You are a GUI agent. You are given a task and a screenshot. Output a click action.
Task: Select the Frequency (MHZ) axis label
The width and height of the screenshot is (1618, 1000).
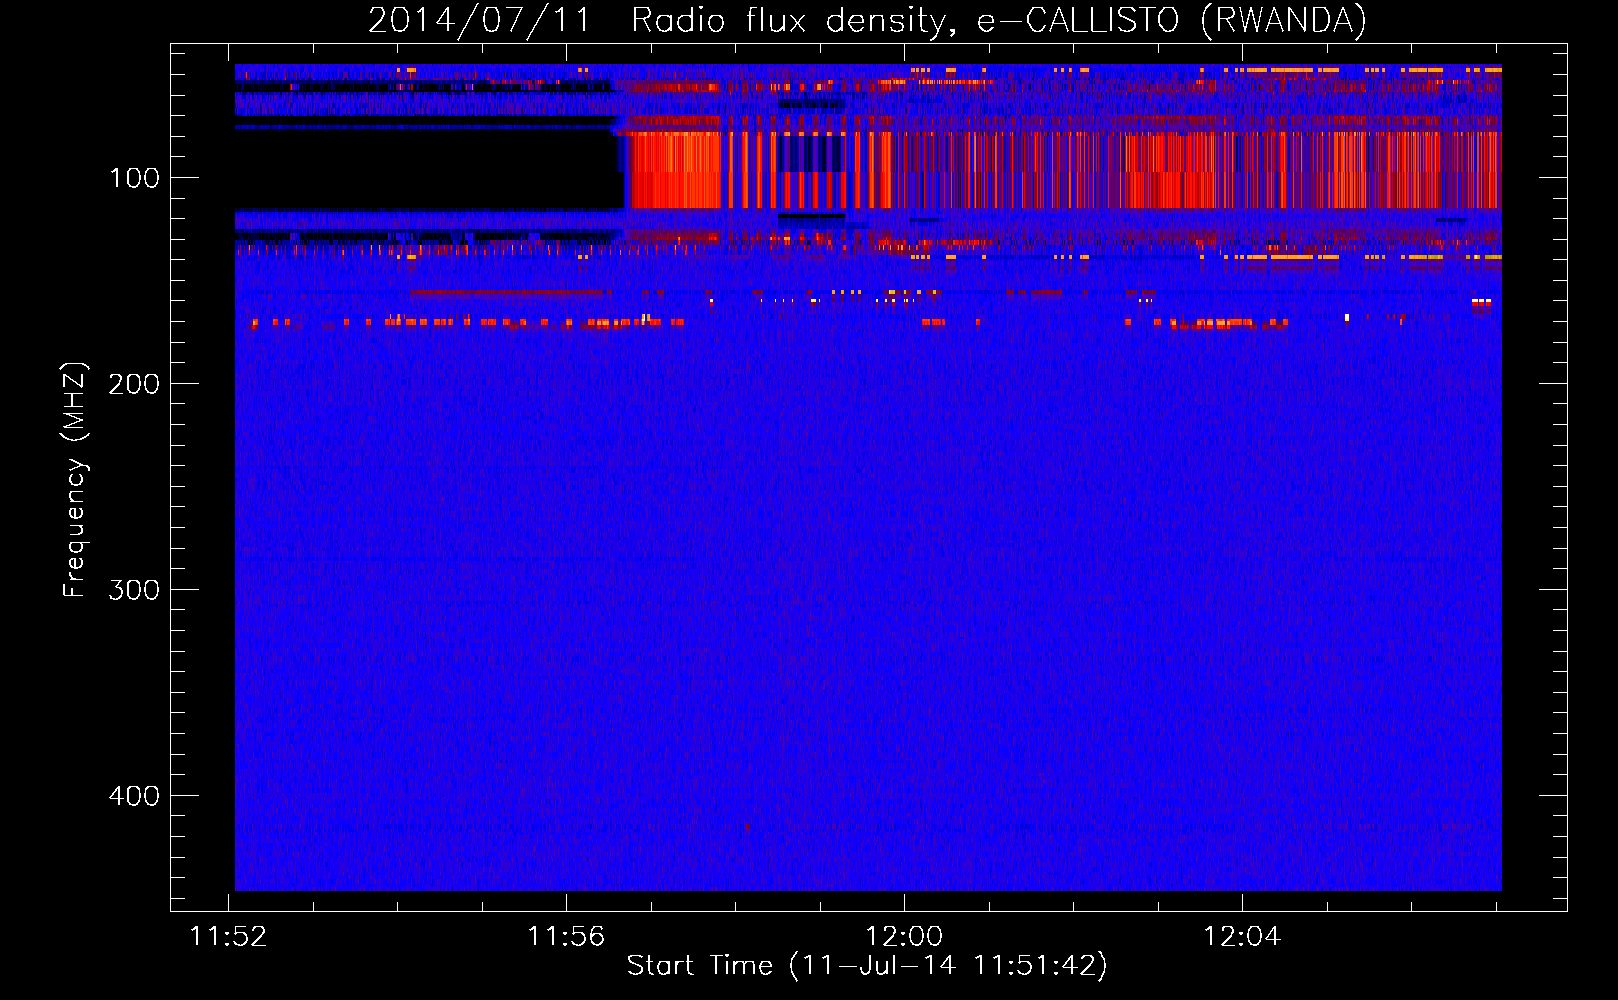75,480
